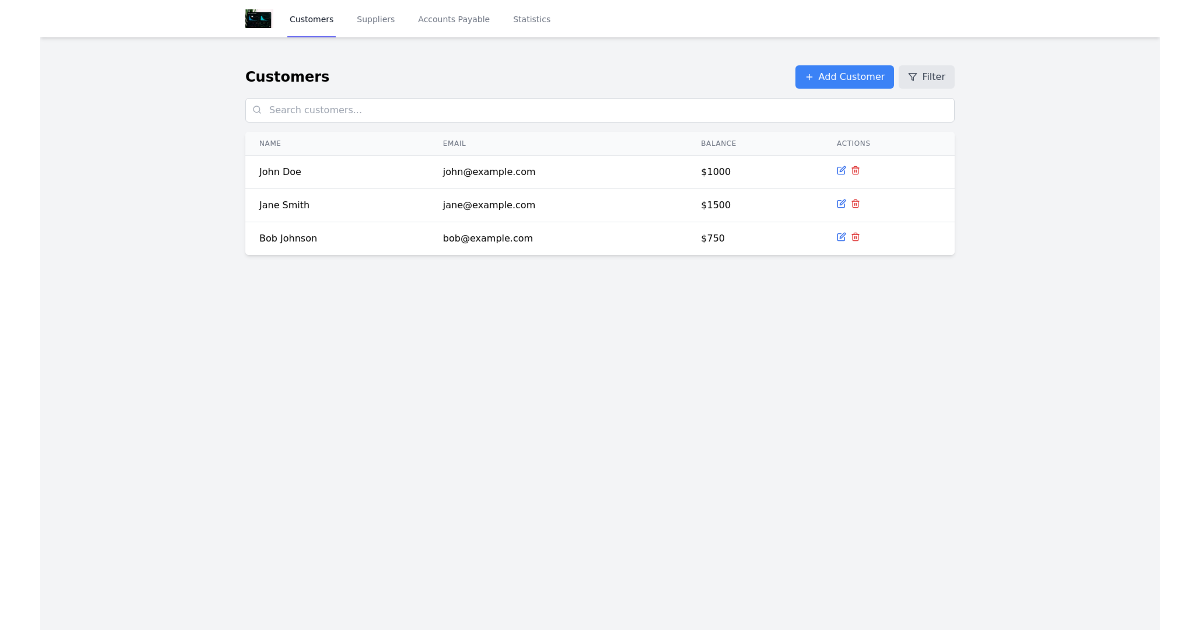Click the search customers input field
1200x630 pixels.
(600, 110)
